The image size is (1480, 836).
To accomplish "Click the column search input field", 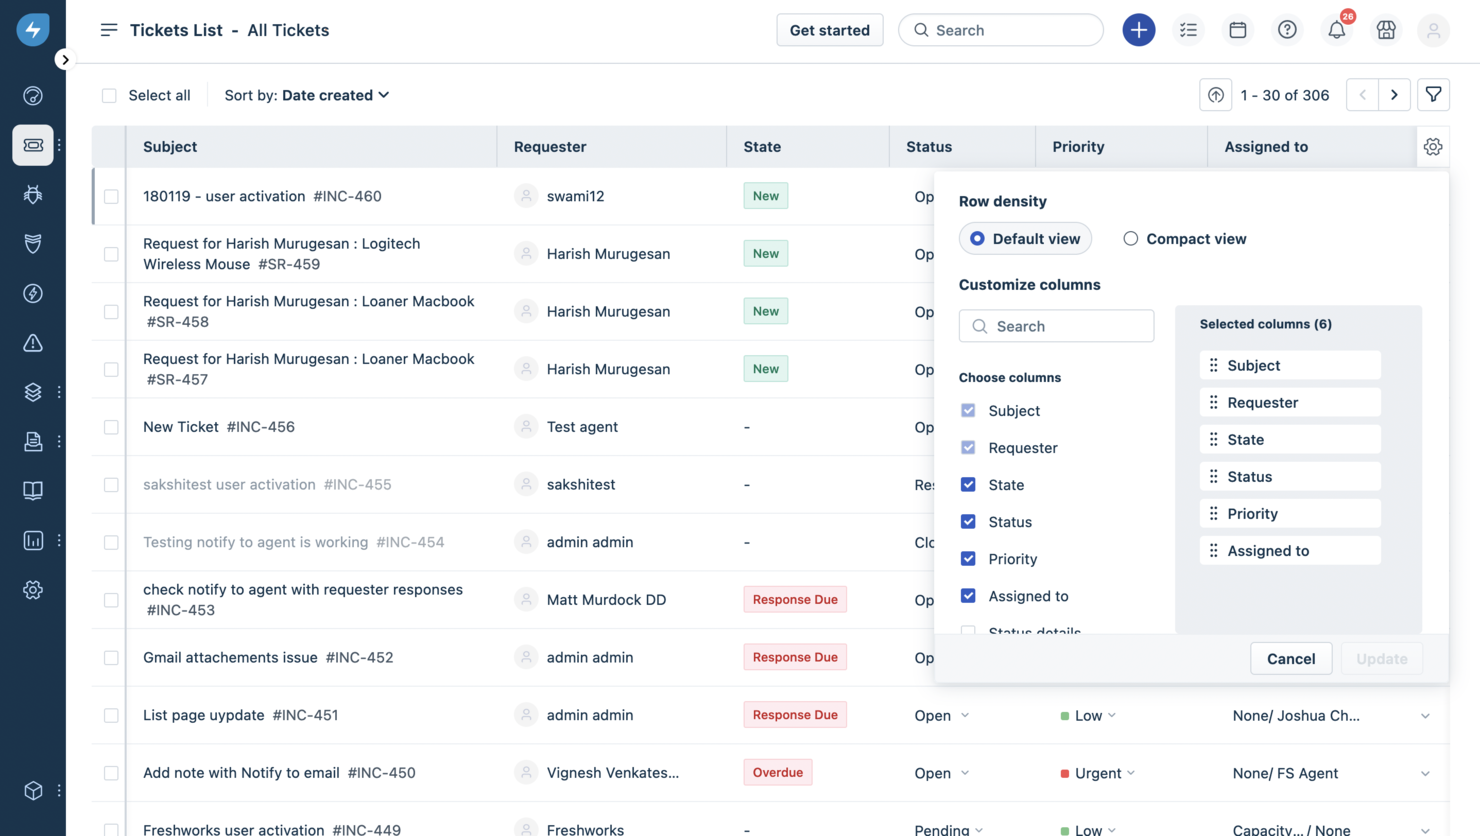I will 1056,325.
